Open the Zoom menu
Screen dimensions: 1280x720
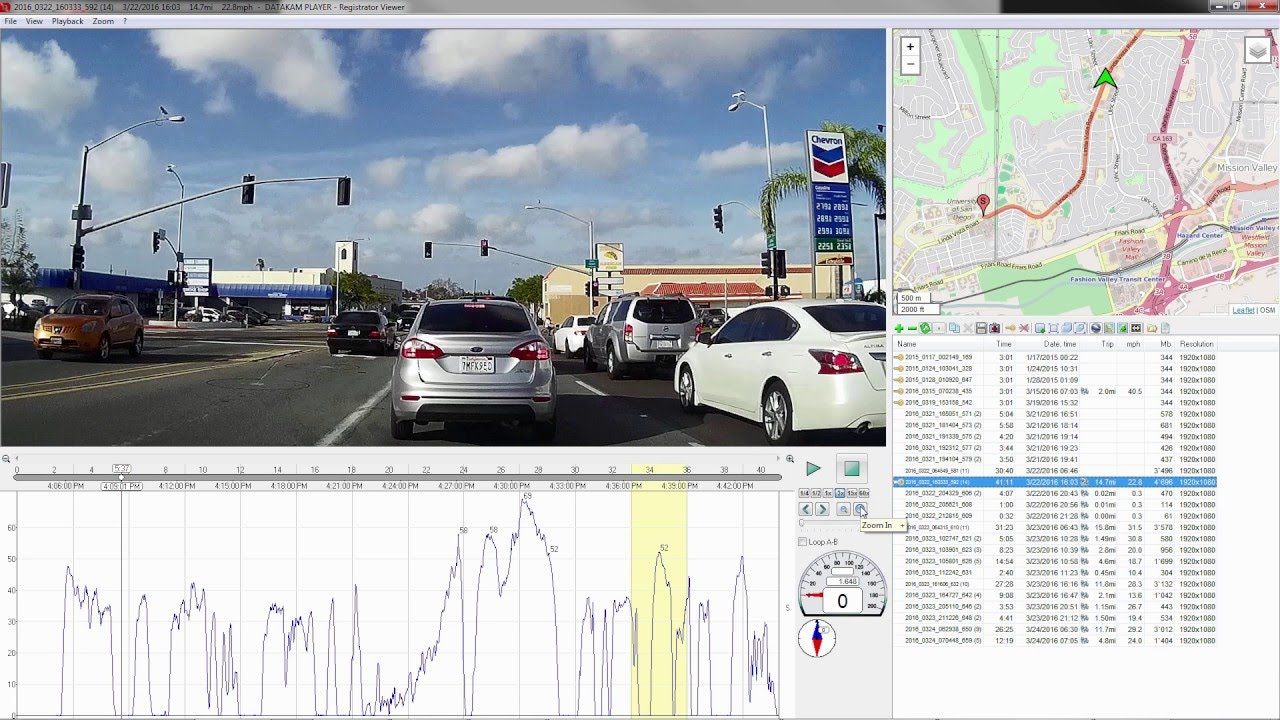pos(103,21)
